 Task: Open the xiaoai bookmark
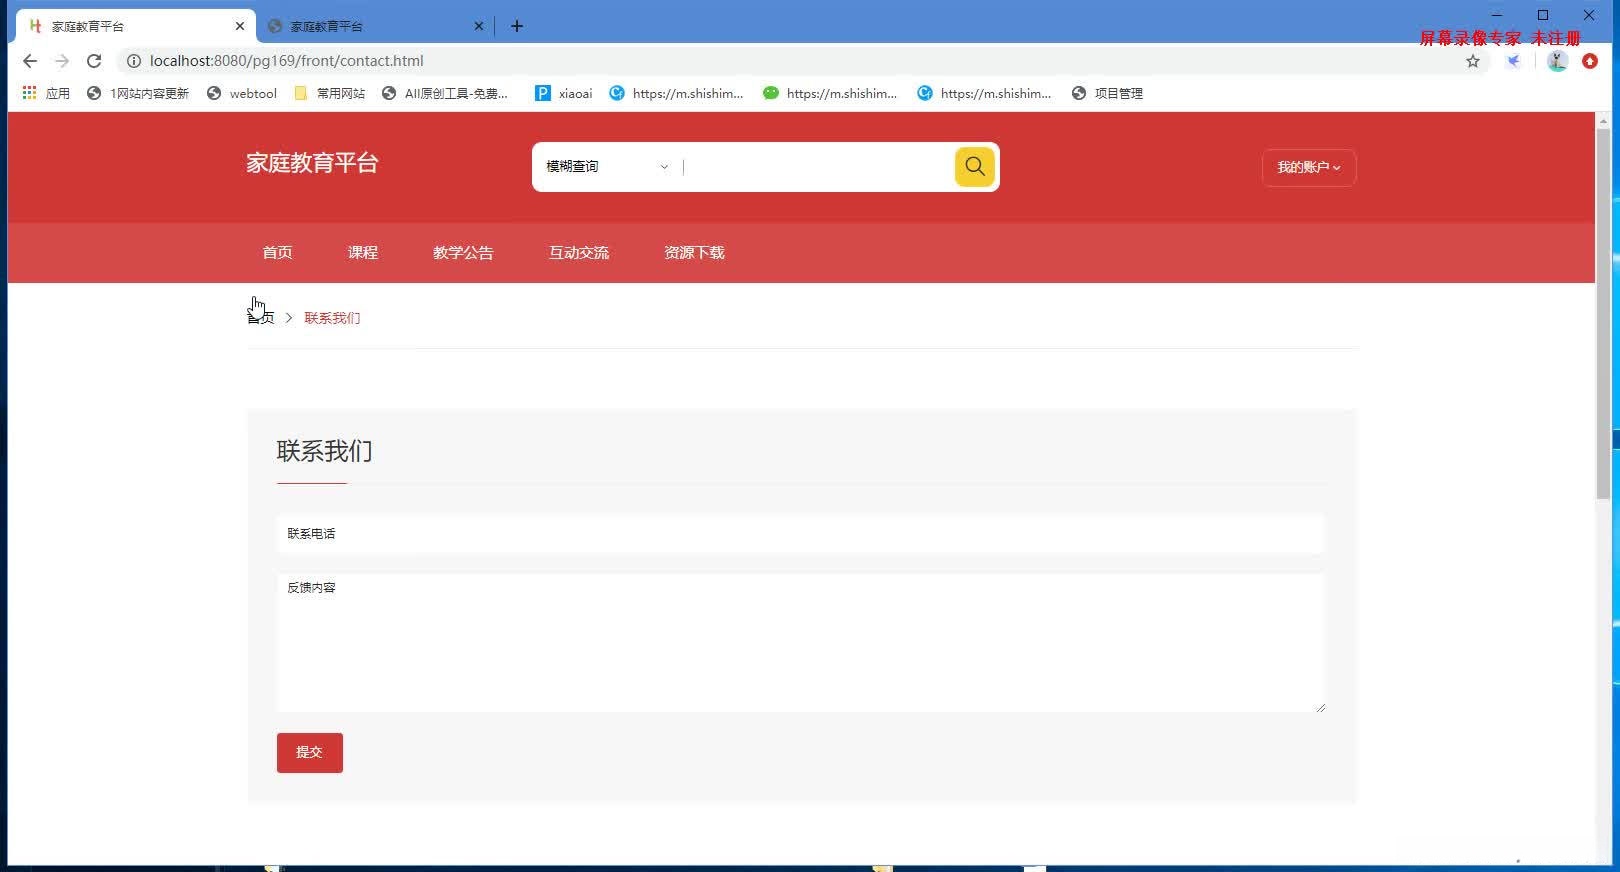click(x=564, y=93)
